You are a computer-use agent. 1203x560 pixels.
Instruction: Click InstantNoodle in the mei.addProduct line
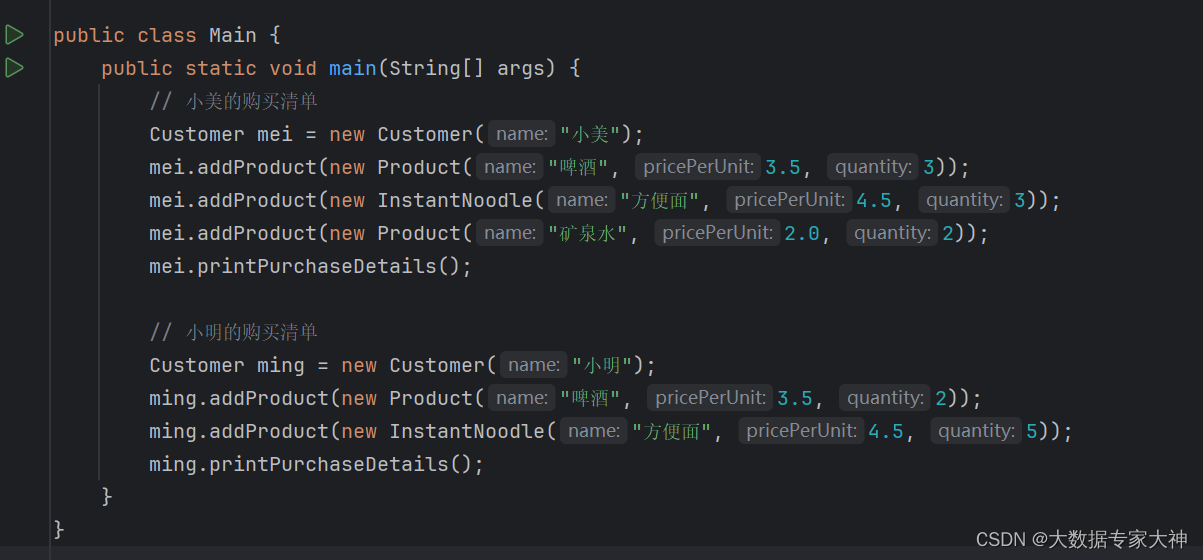click(x=455, y=200)
